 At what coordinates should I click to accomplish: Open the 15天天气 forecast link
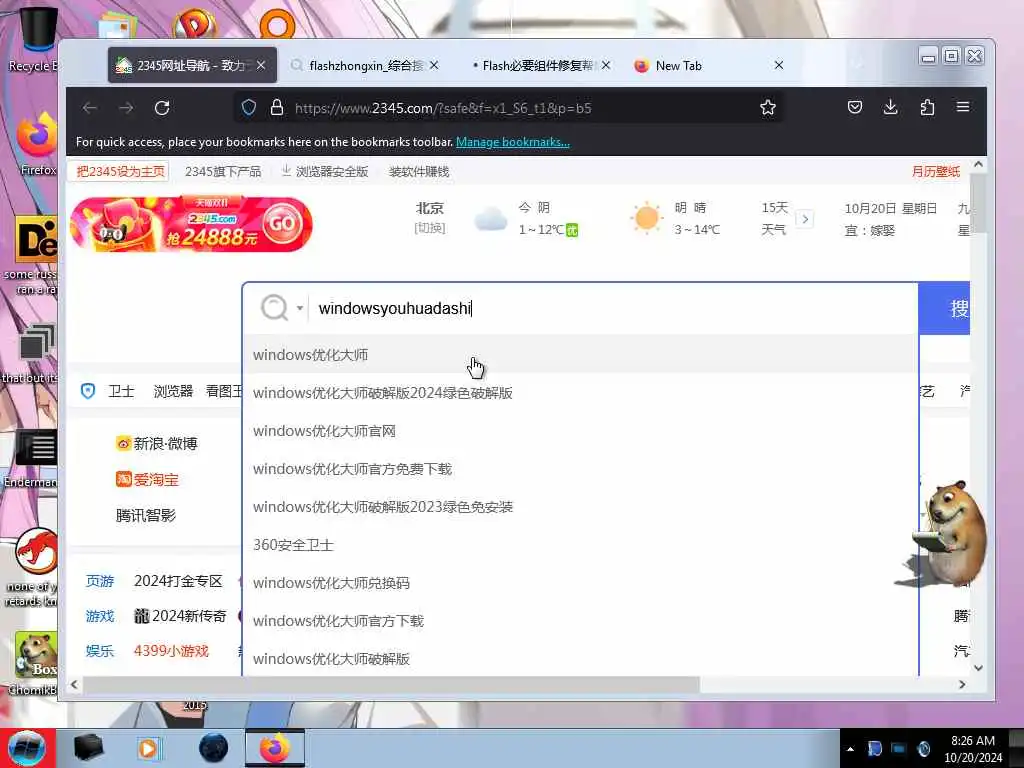coord(775,218)
